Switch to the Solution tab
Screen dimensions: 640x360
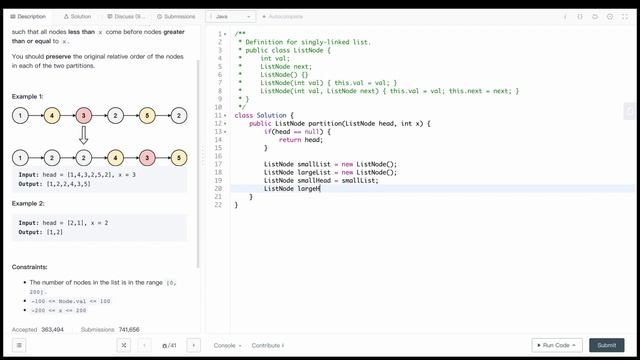(77, 17)
